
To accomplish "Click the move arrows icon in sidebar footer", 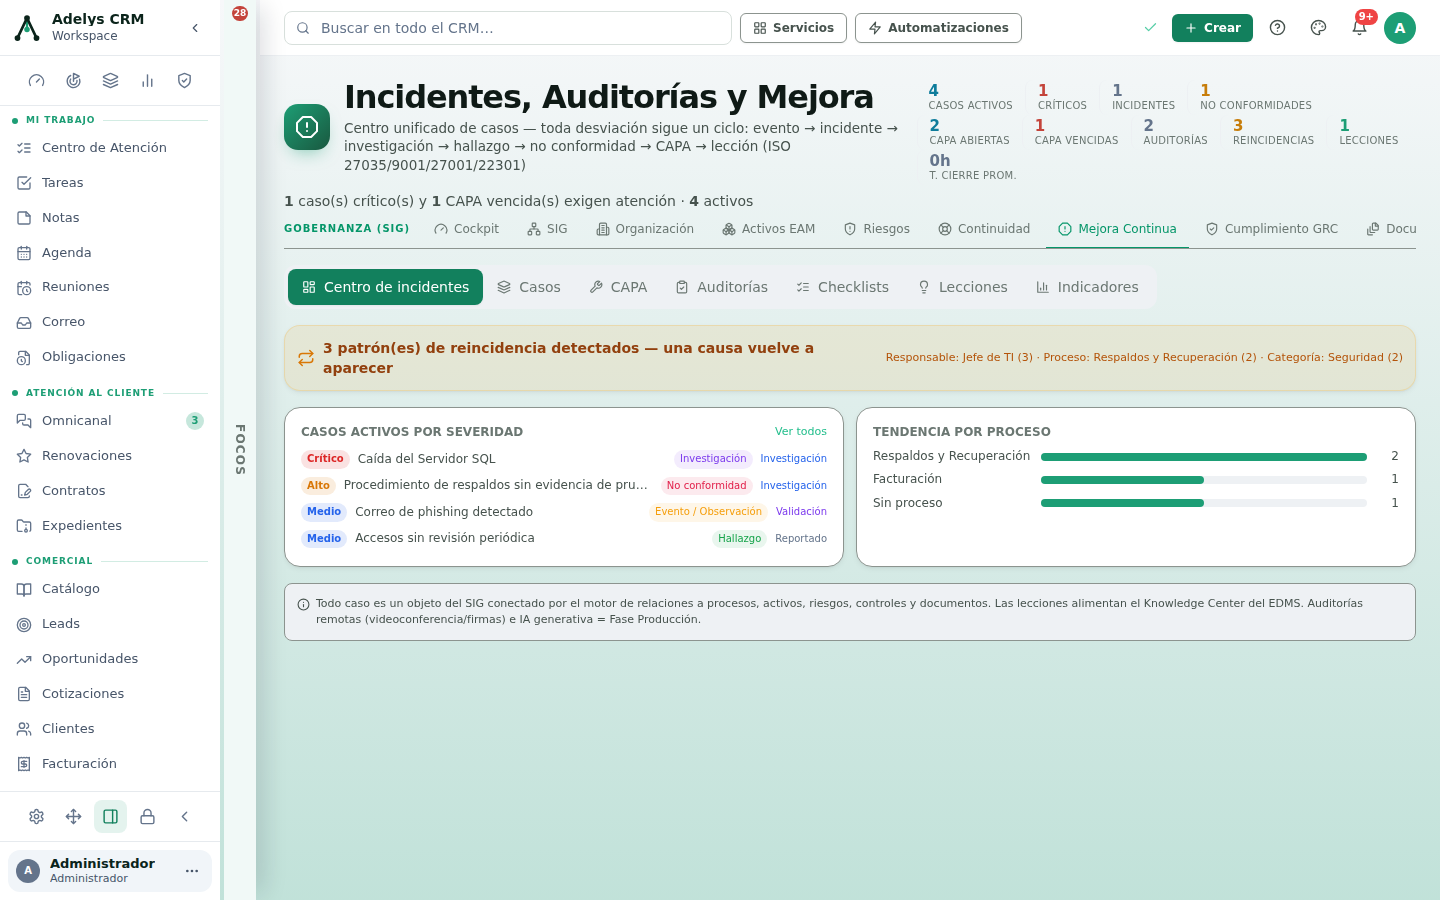I will pyautogui.click(x=74, y=817).
